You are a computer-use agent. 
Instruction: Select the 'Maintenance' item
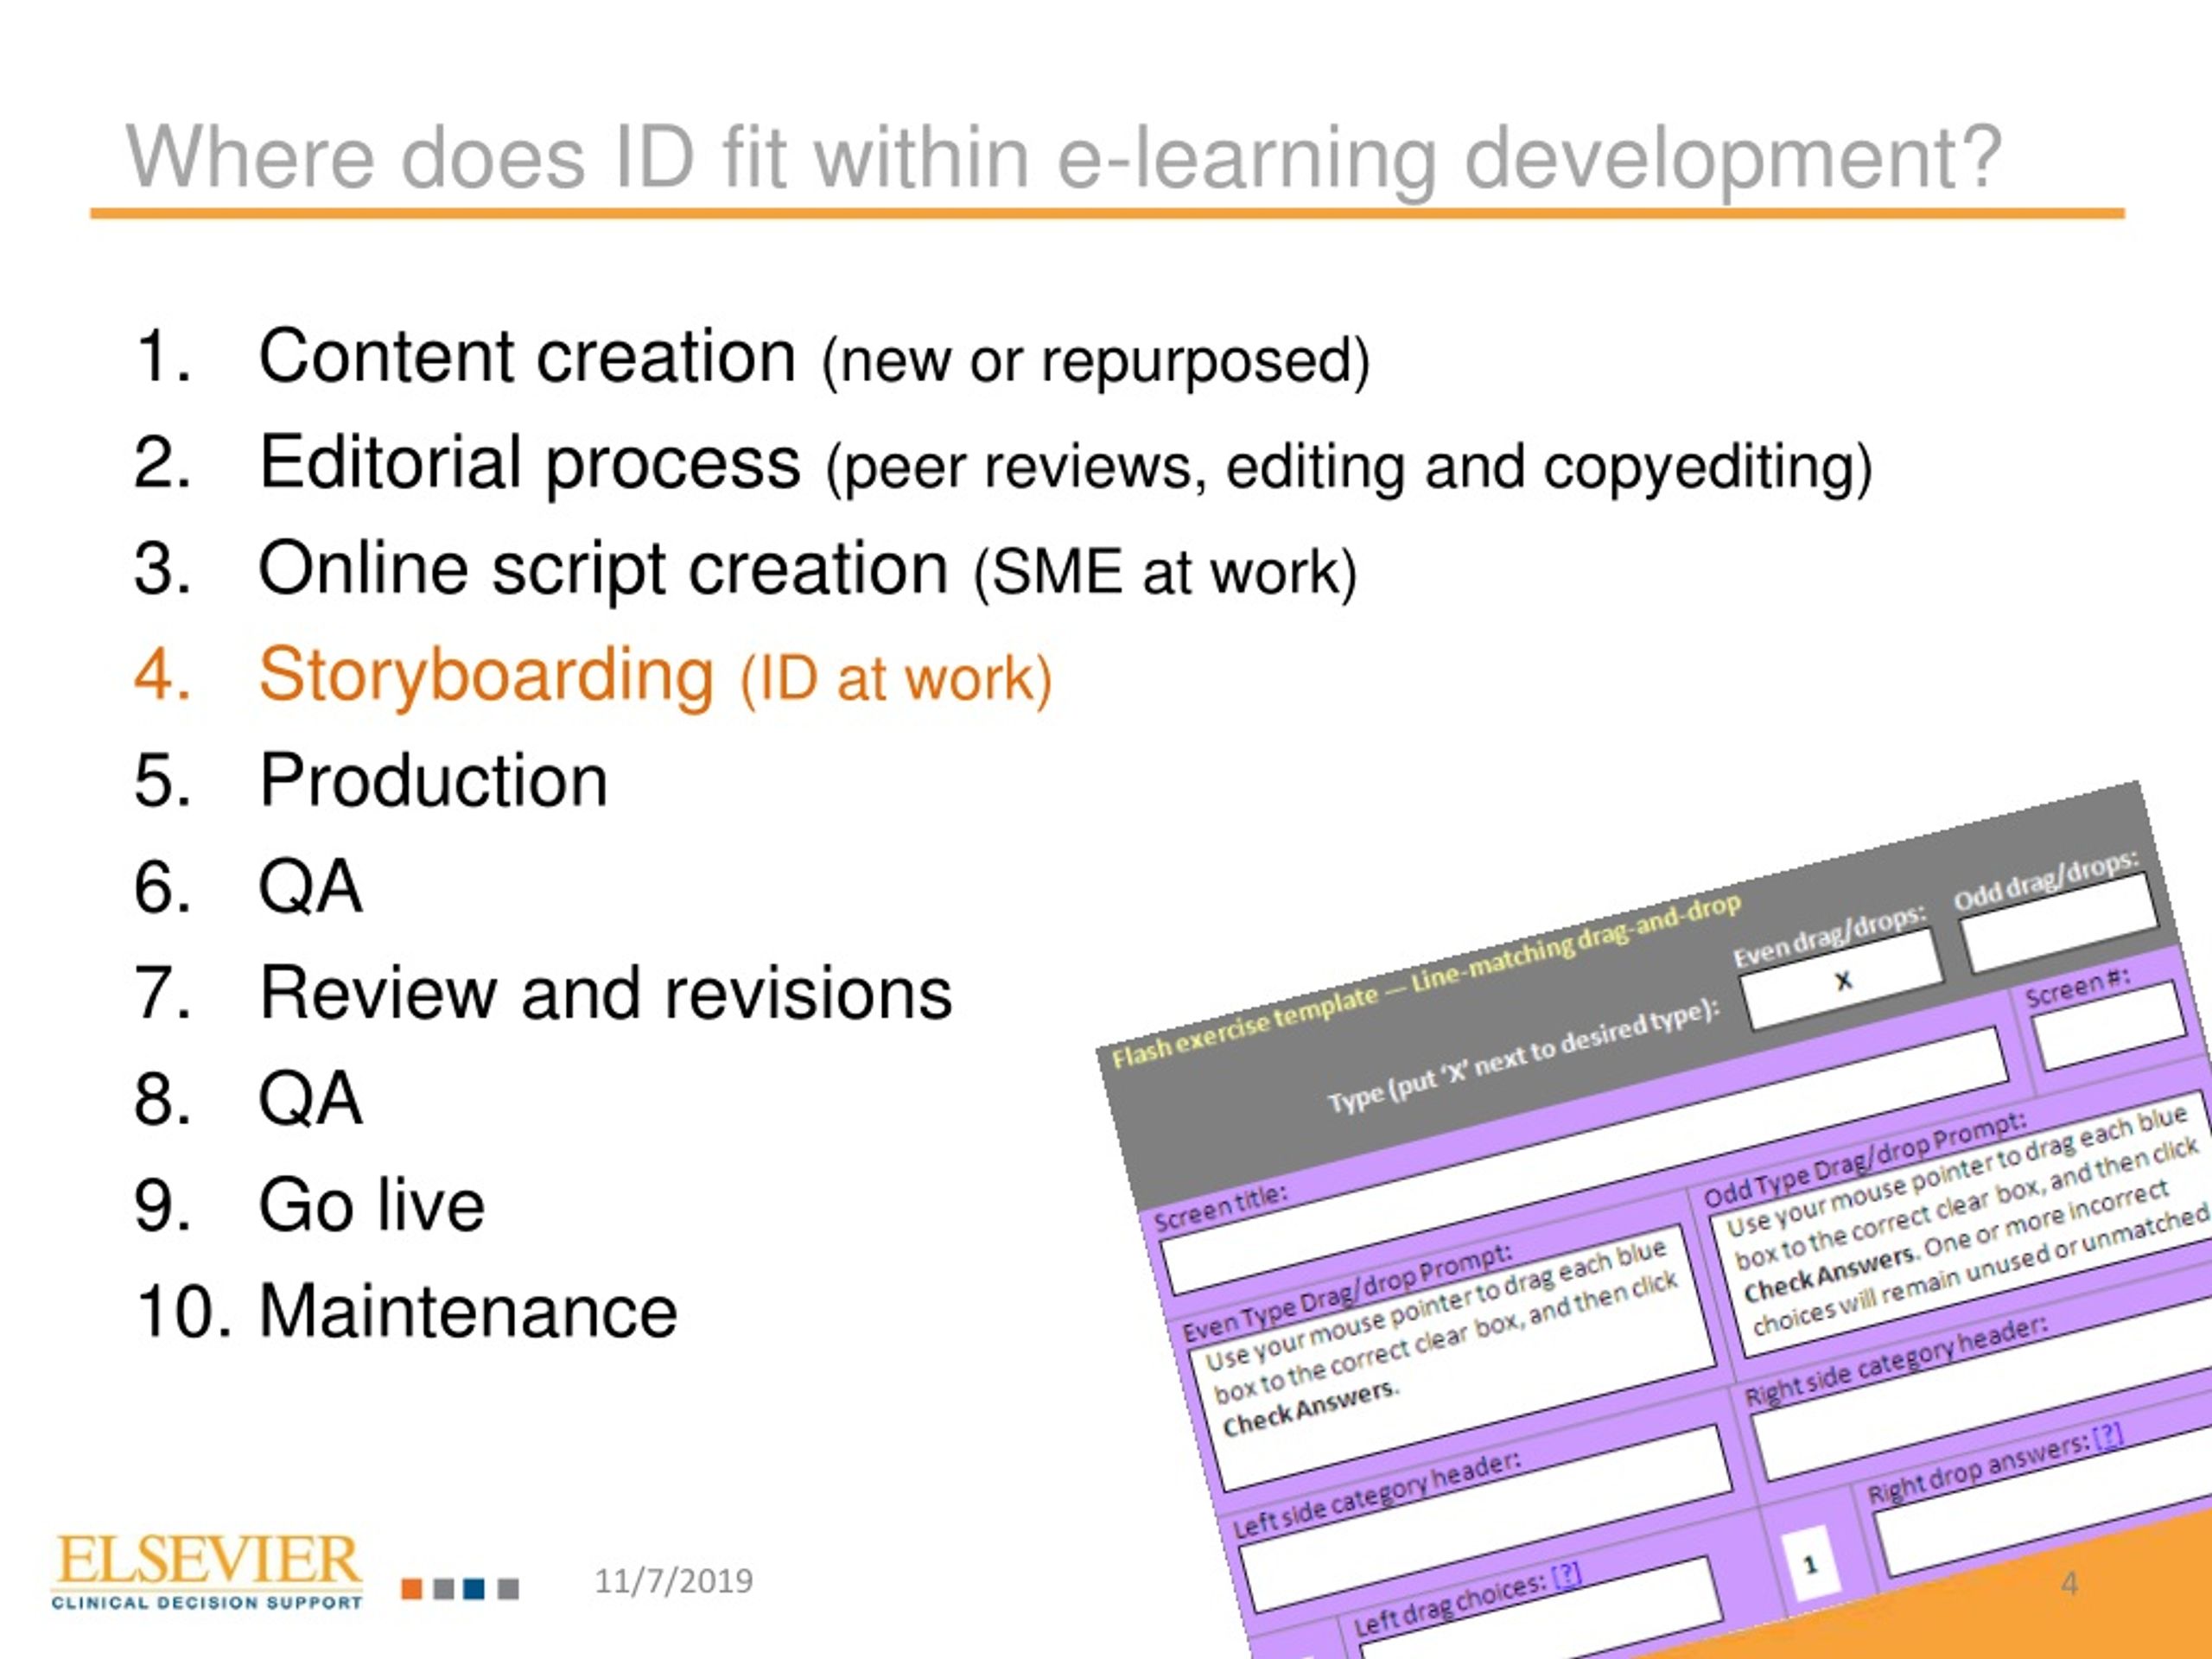pos(468,1311)
